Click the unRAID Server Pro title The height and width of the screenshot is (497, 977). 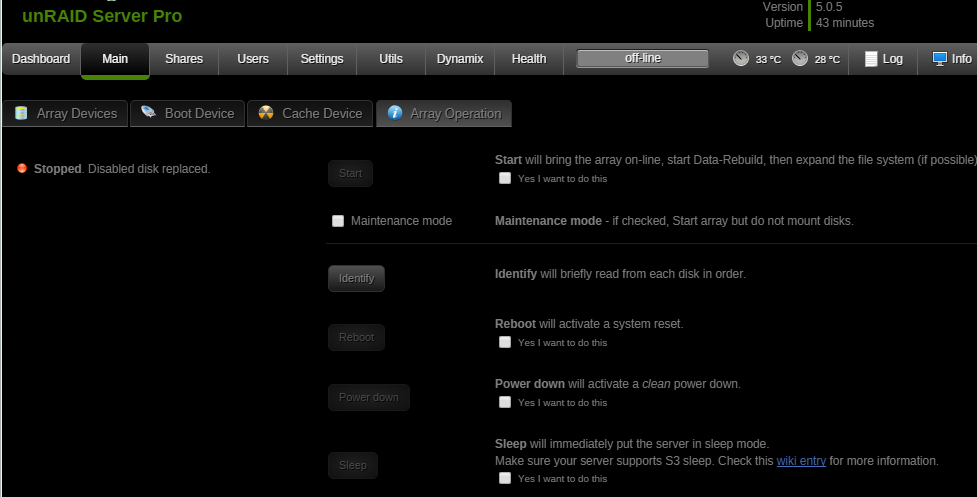(x=102, y=16)
